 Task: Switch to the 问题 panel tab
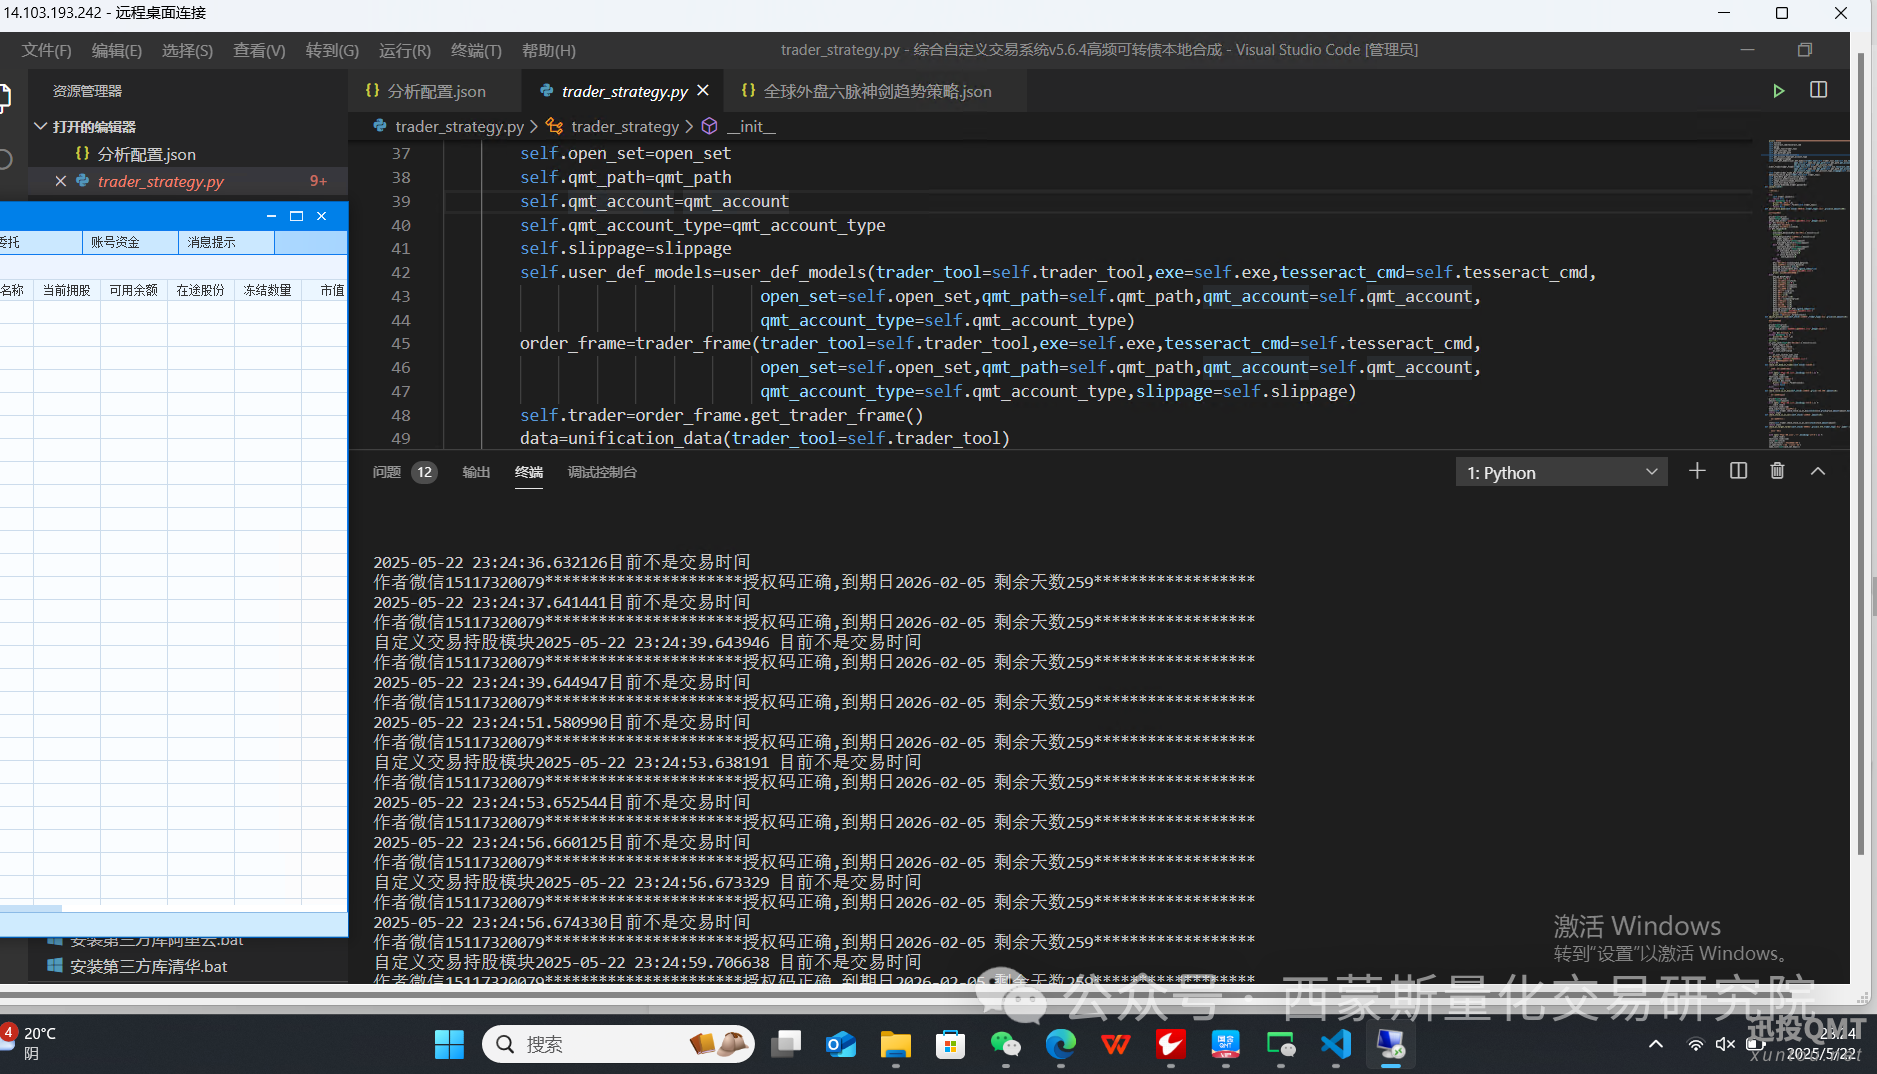click(x=387, y=472)
